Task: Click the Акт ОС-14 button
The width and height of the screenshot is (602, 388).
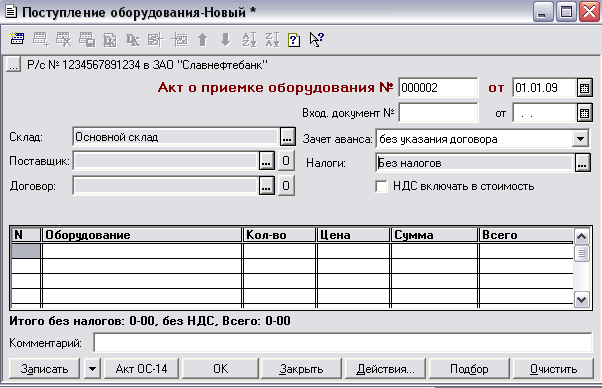Action: (x=141, y=369)
